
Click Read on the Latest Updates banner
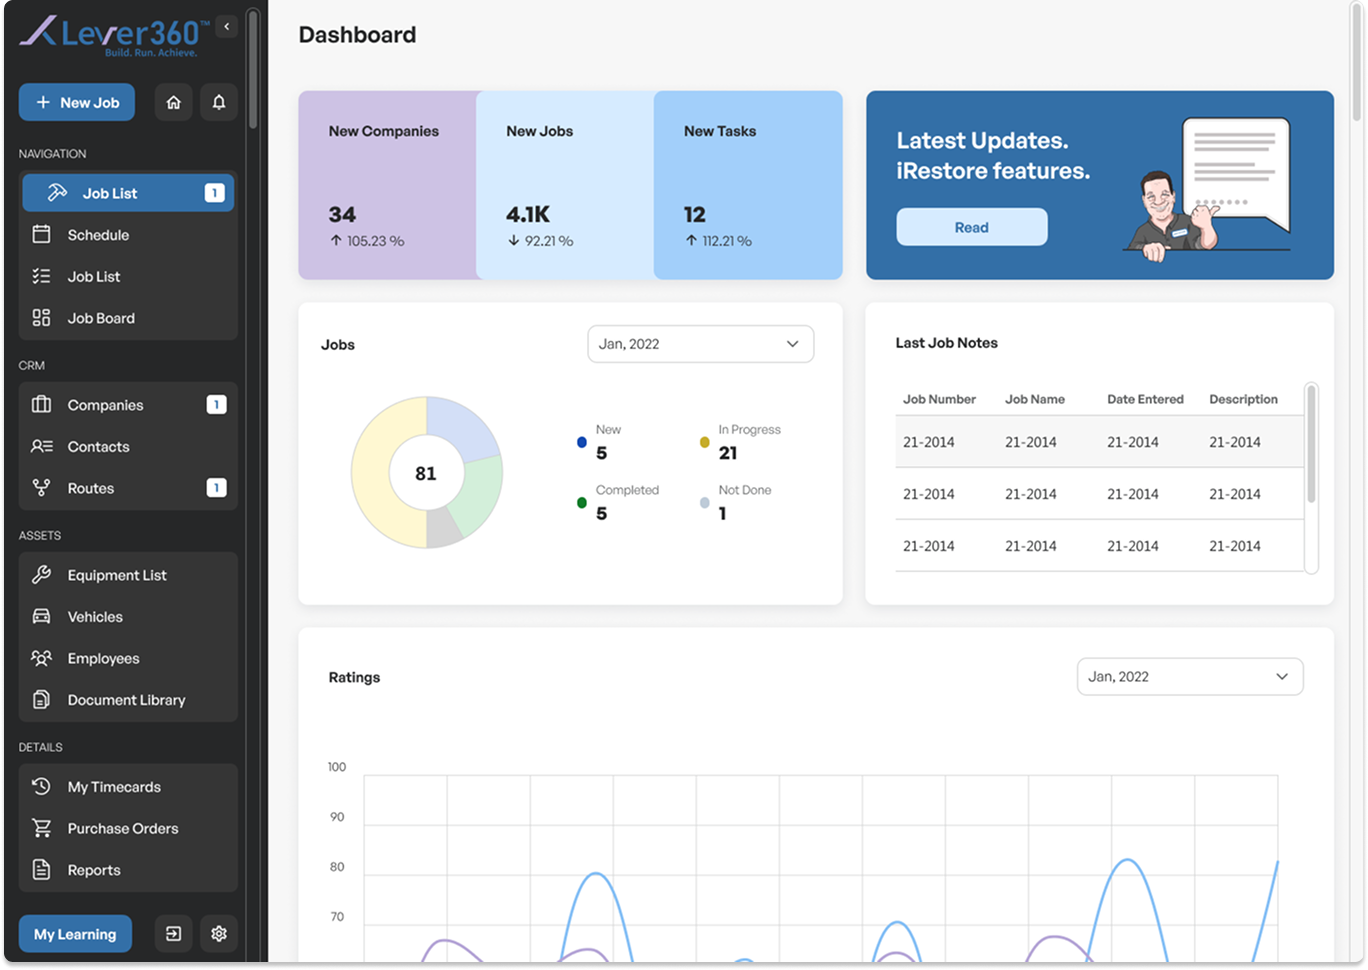pos(972,227)
